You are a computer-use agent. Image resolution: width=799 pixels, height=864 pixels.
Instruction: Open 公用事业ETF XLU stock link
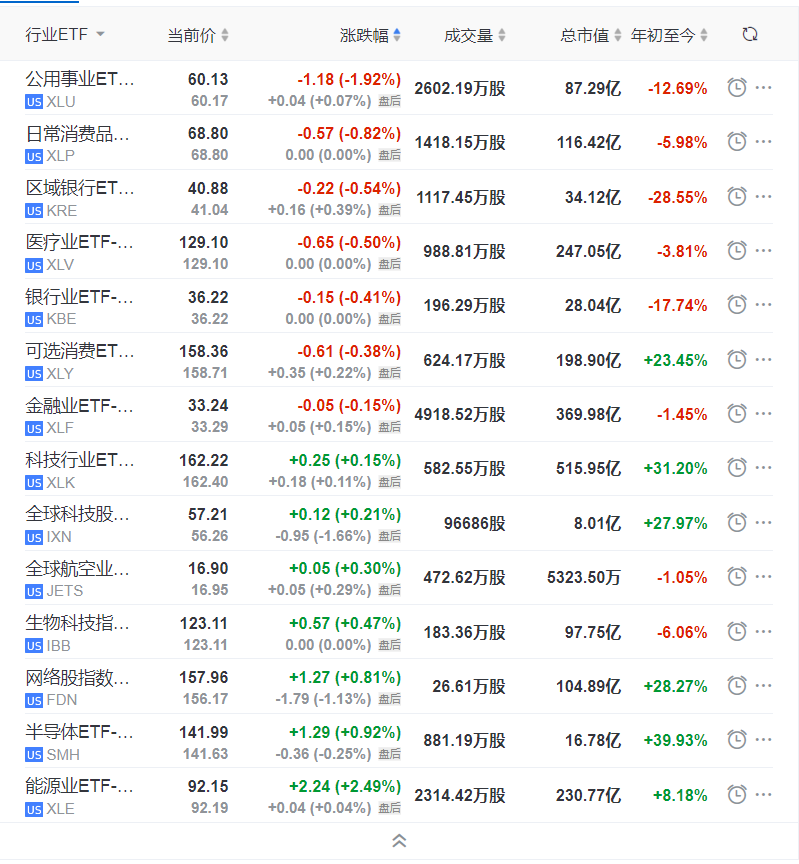(x=79, y=79)
